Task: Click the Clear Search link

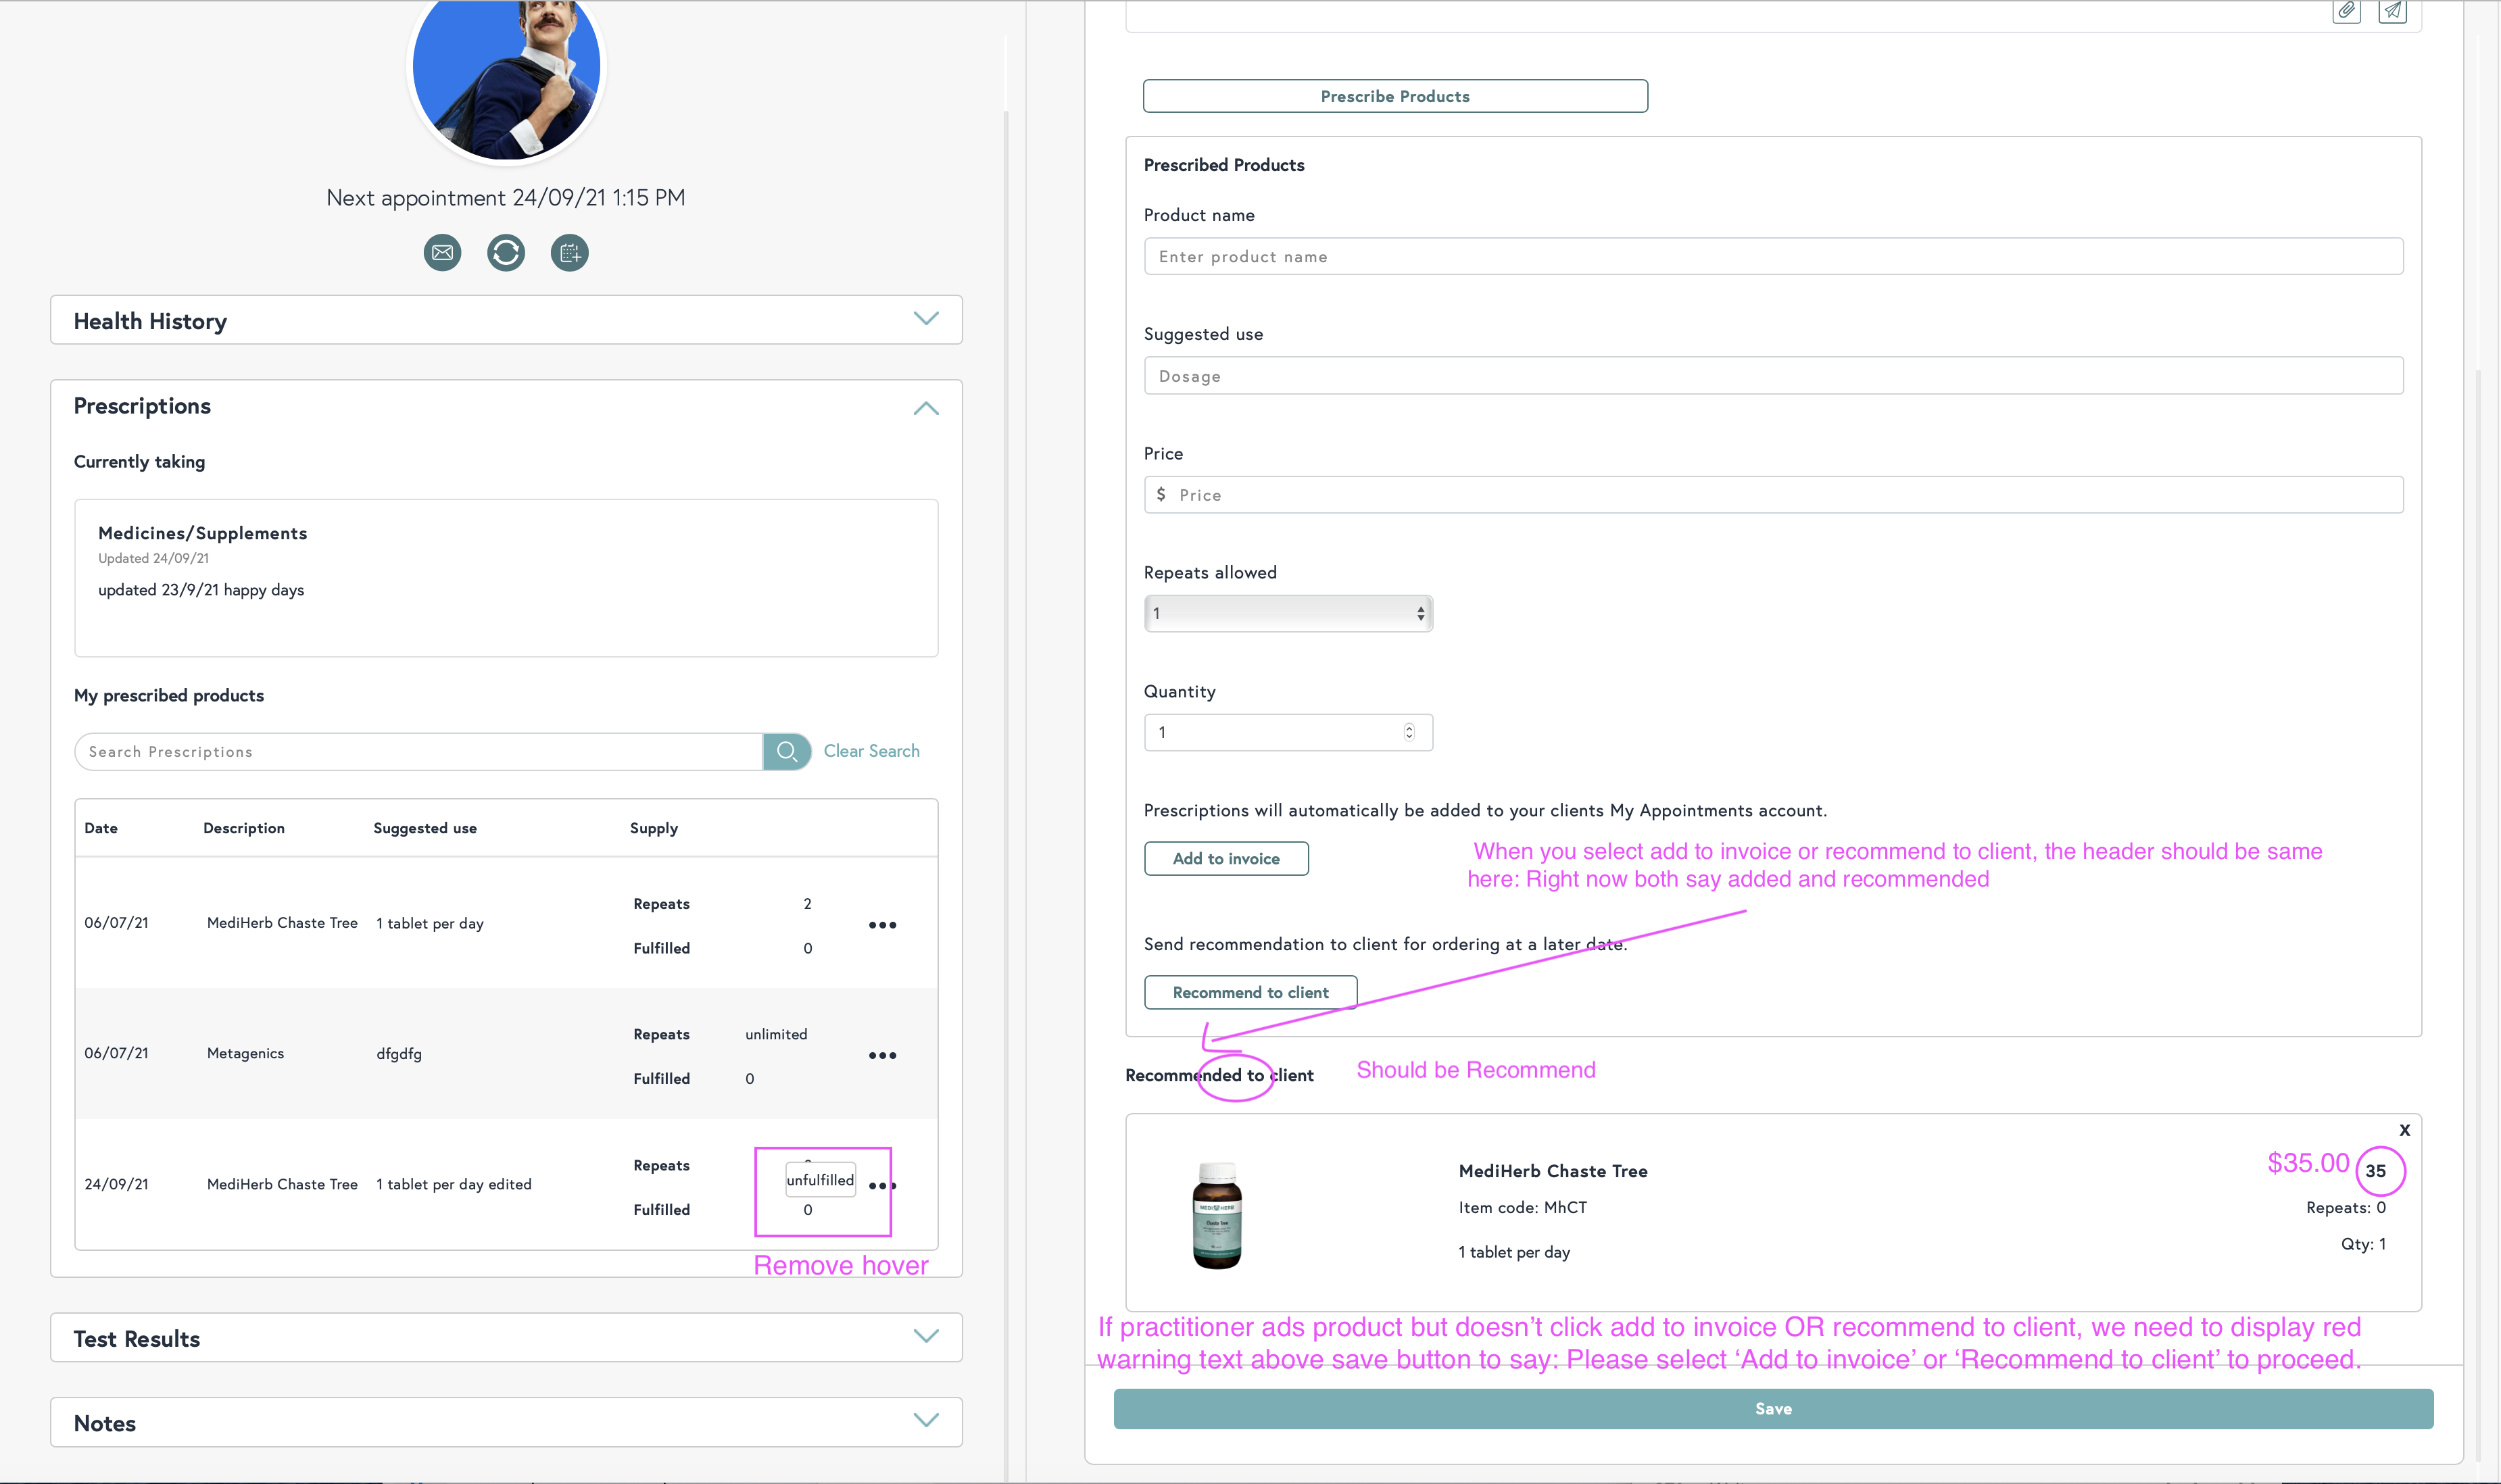Action: pyautogui.click(x=871, y=751)
